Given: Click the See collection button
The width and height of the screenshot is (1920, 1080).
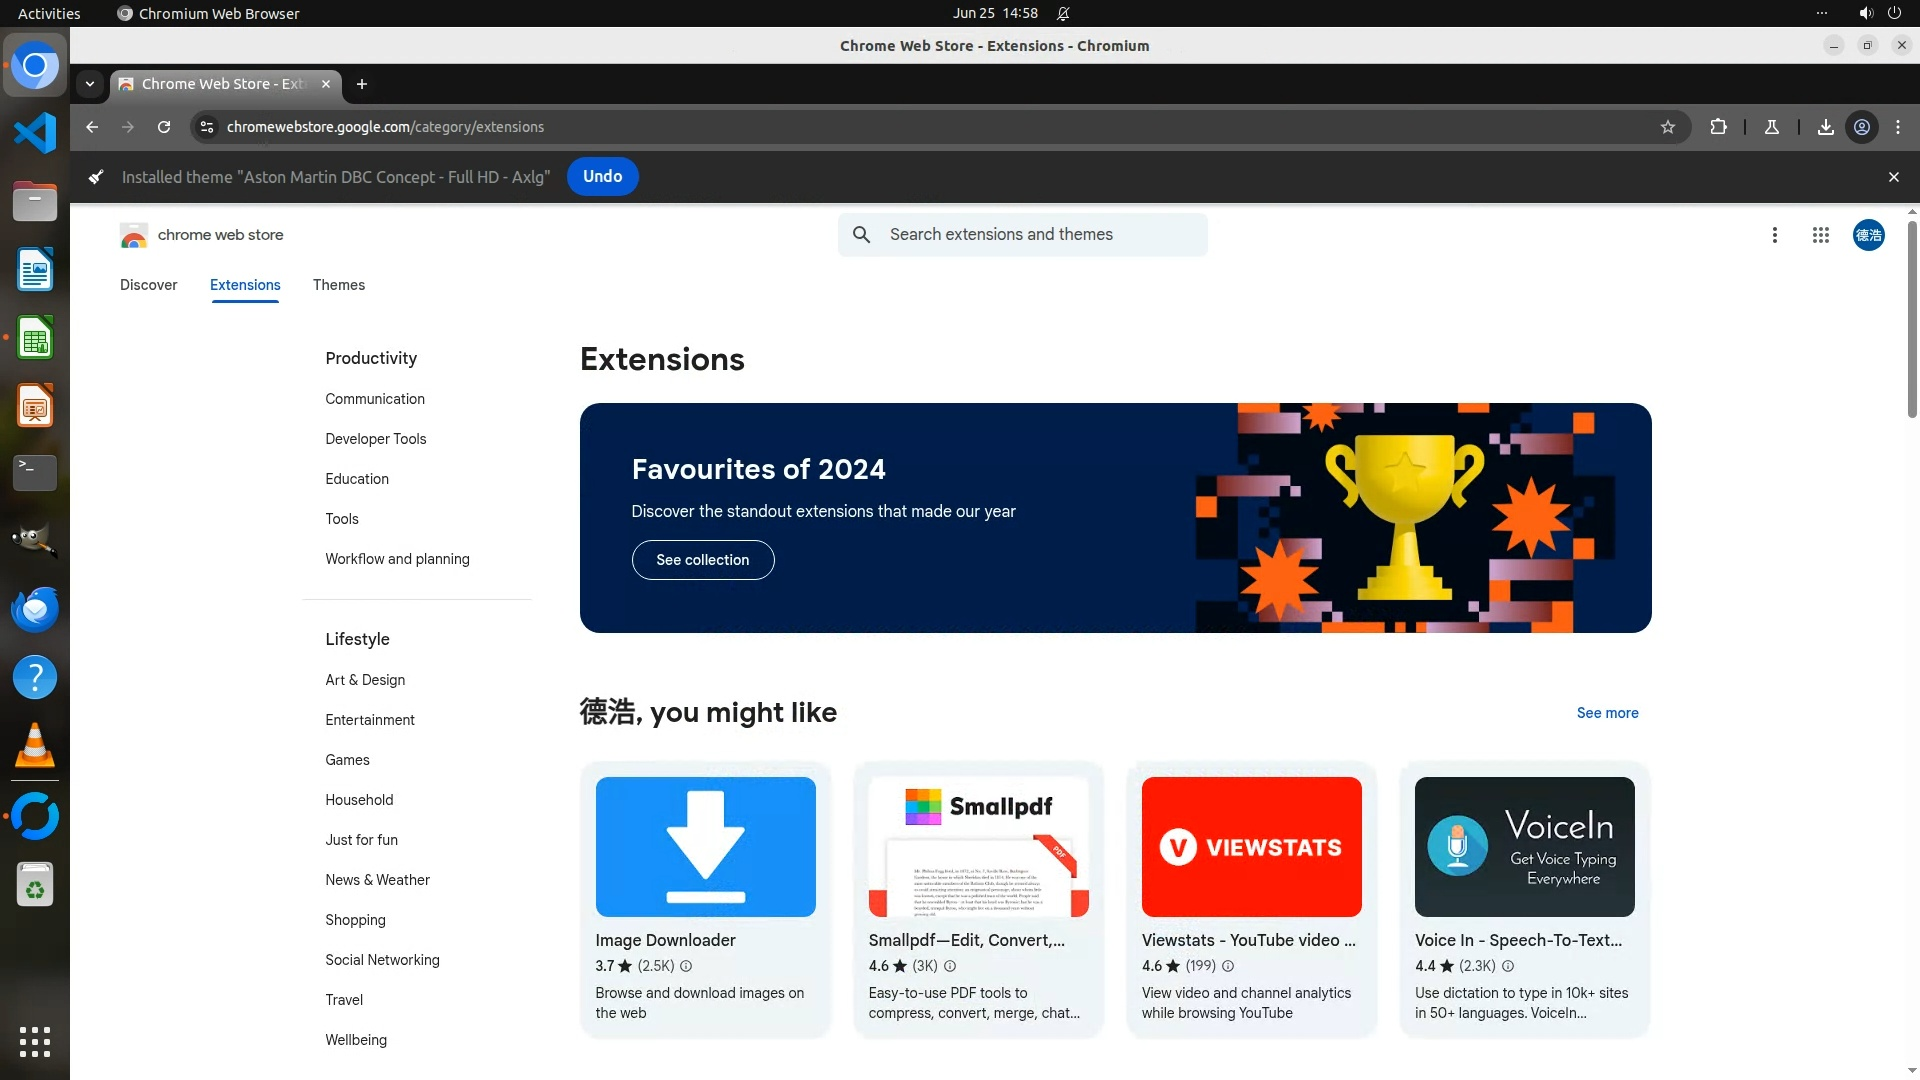Looking at the screenshot, I should (702, 560).
